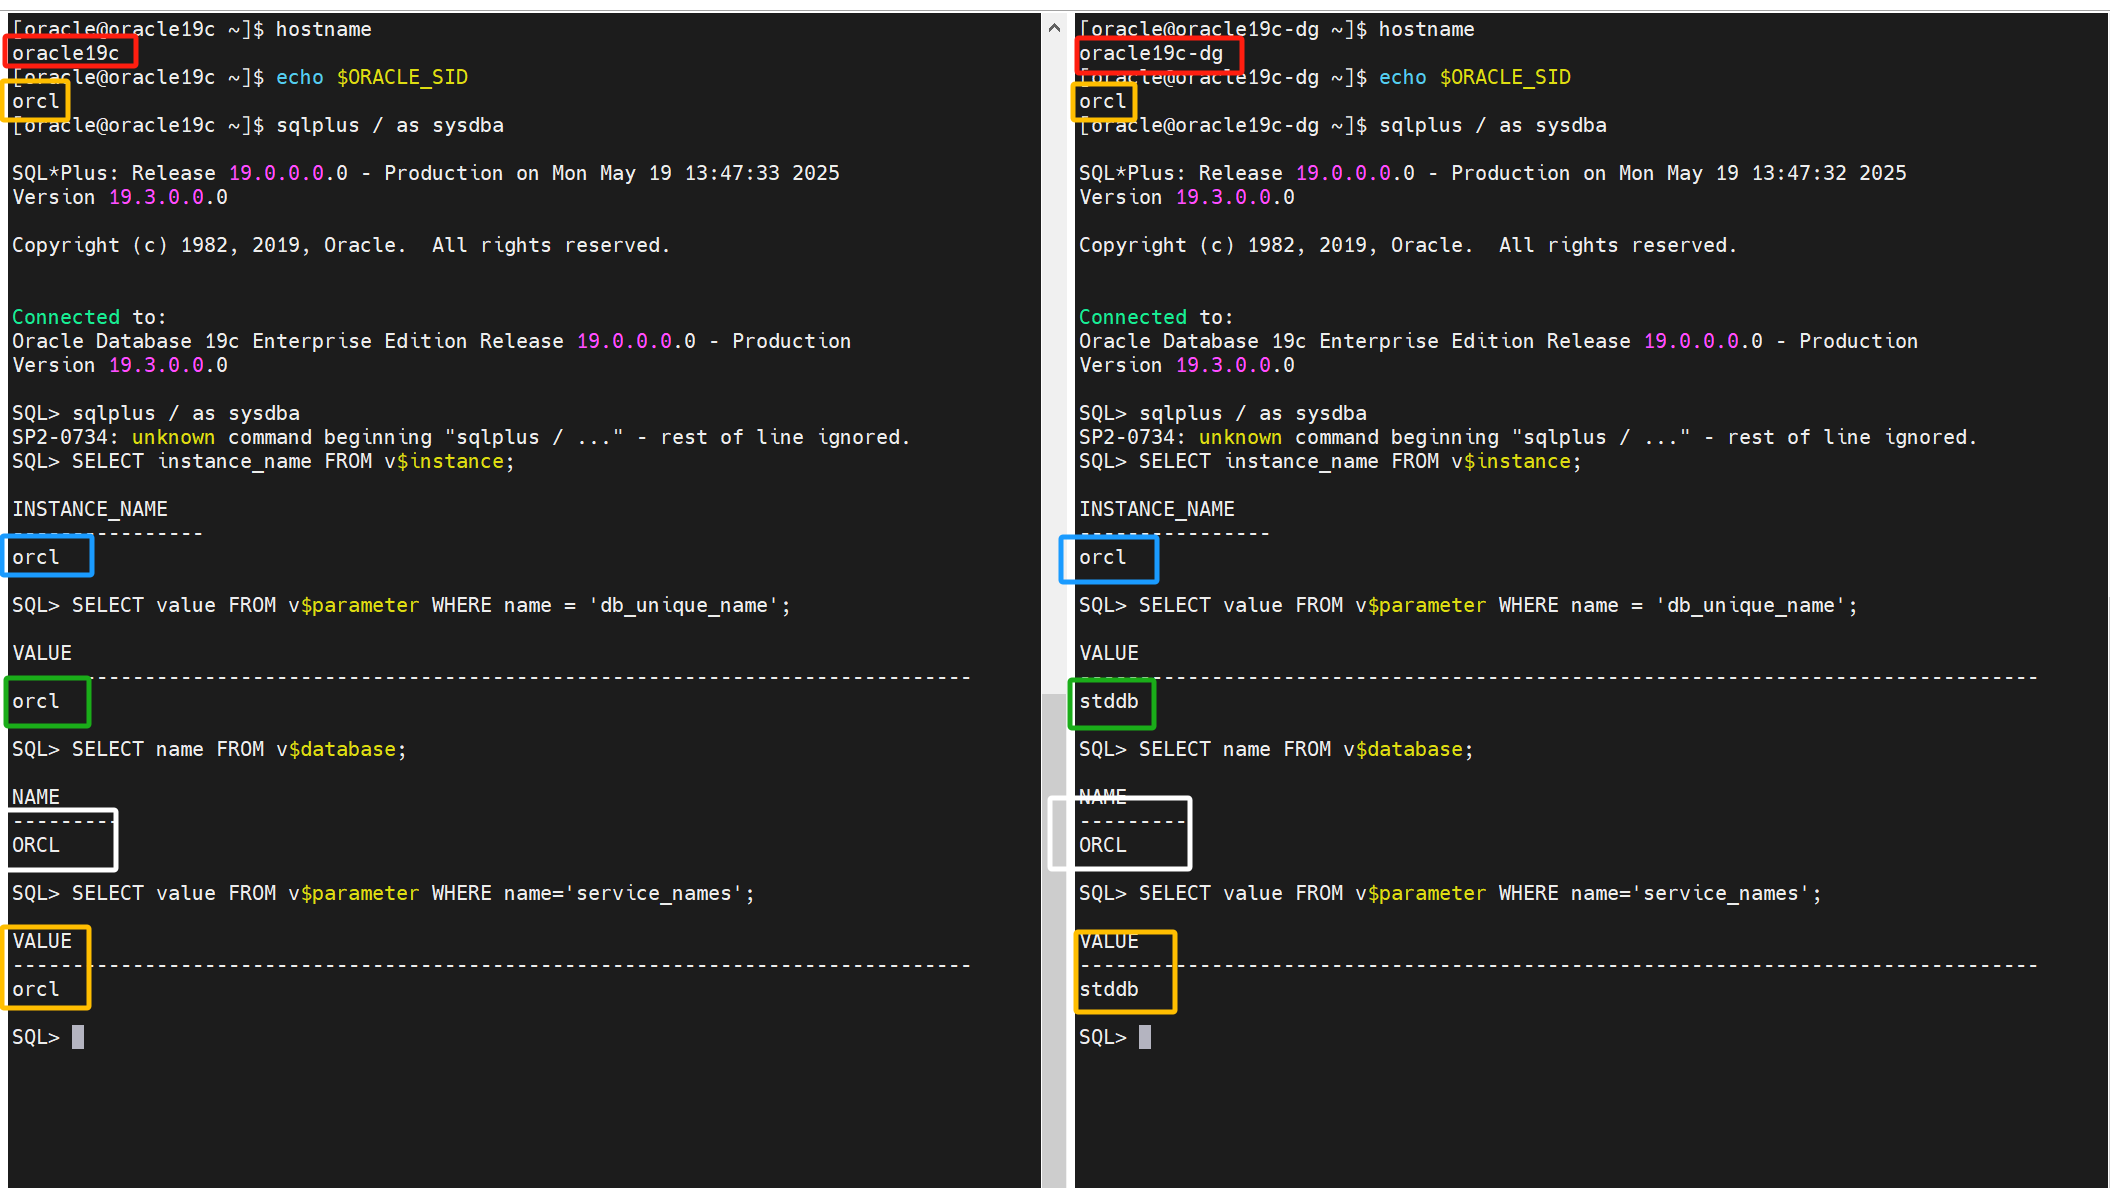Click stddb service_names value in right pane
The width and height of the screenshot is (2110, 1188).
click(1109, 989)
